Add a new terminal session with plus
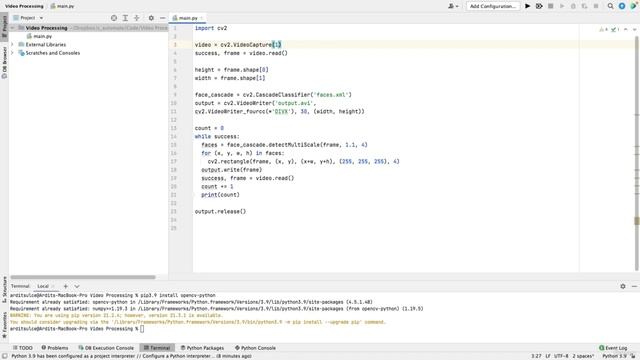The image size is (640, 360). coord(65,286)
